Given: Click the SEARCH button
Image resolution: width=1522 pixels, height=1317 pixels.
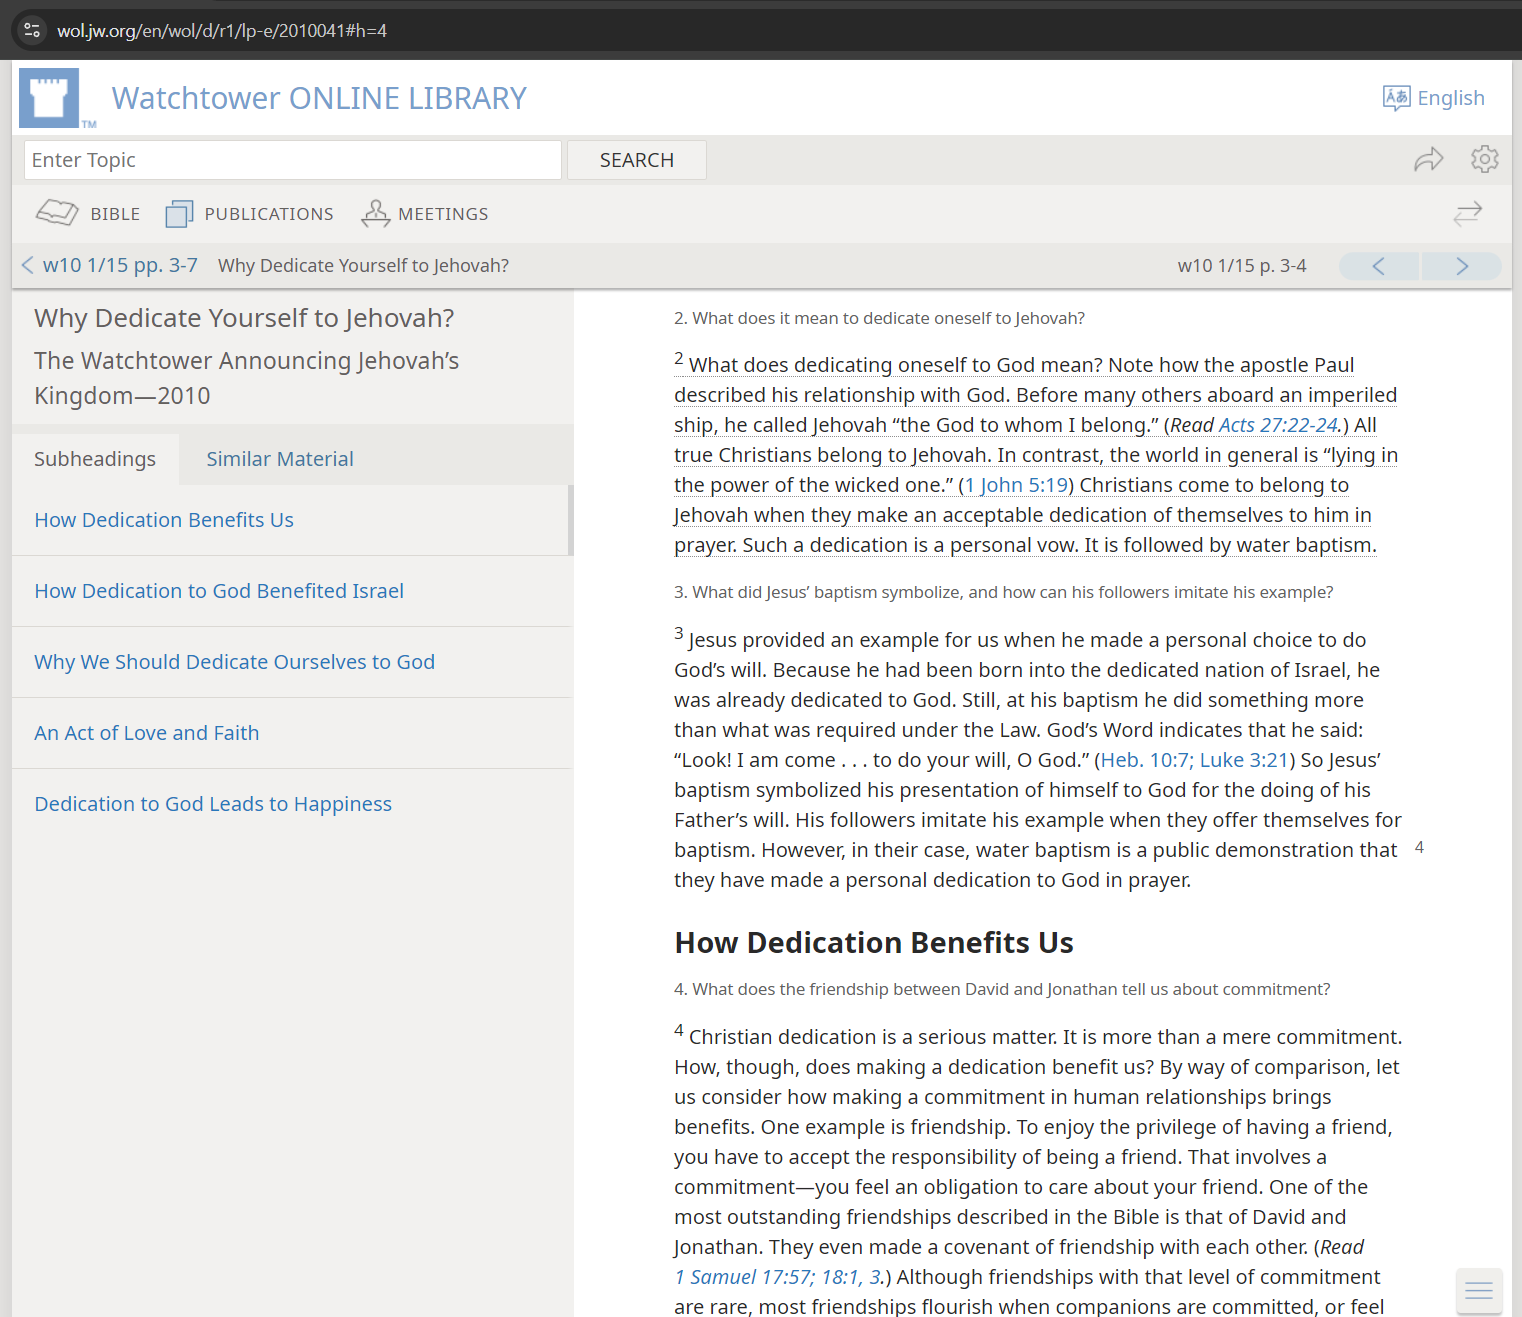Looking at the screenshot, I should pyautogui.click(x=636, y=160).
